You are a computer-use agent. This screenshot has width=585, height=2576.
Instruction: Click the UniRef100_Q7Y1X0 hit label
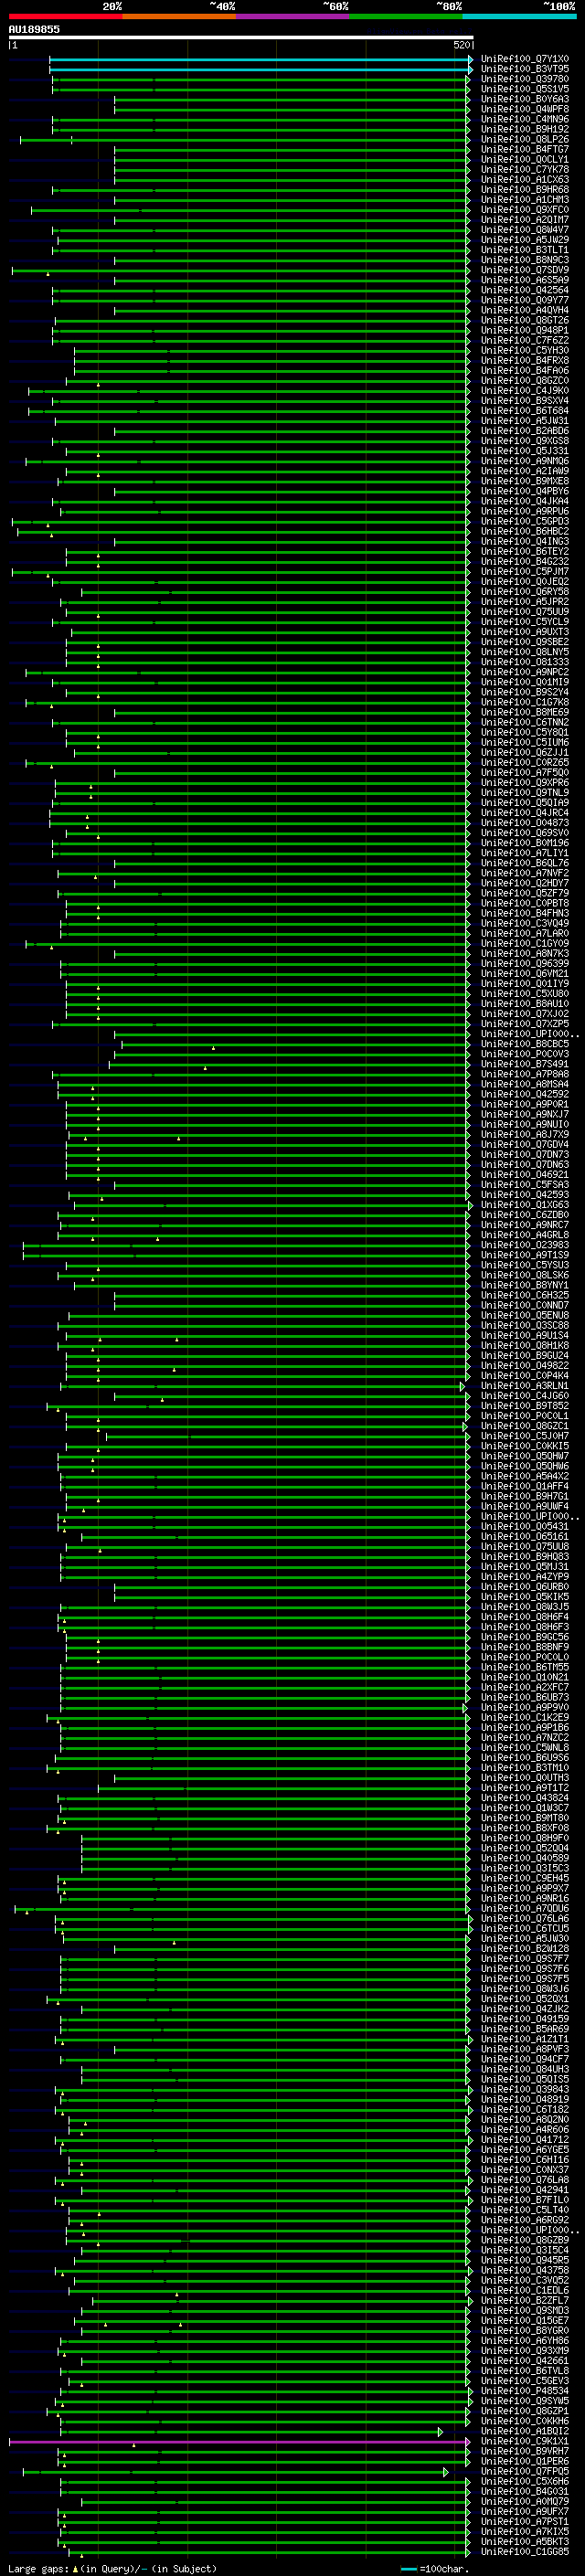click(525, 59)
